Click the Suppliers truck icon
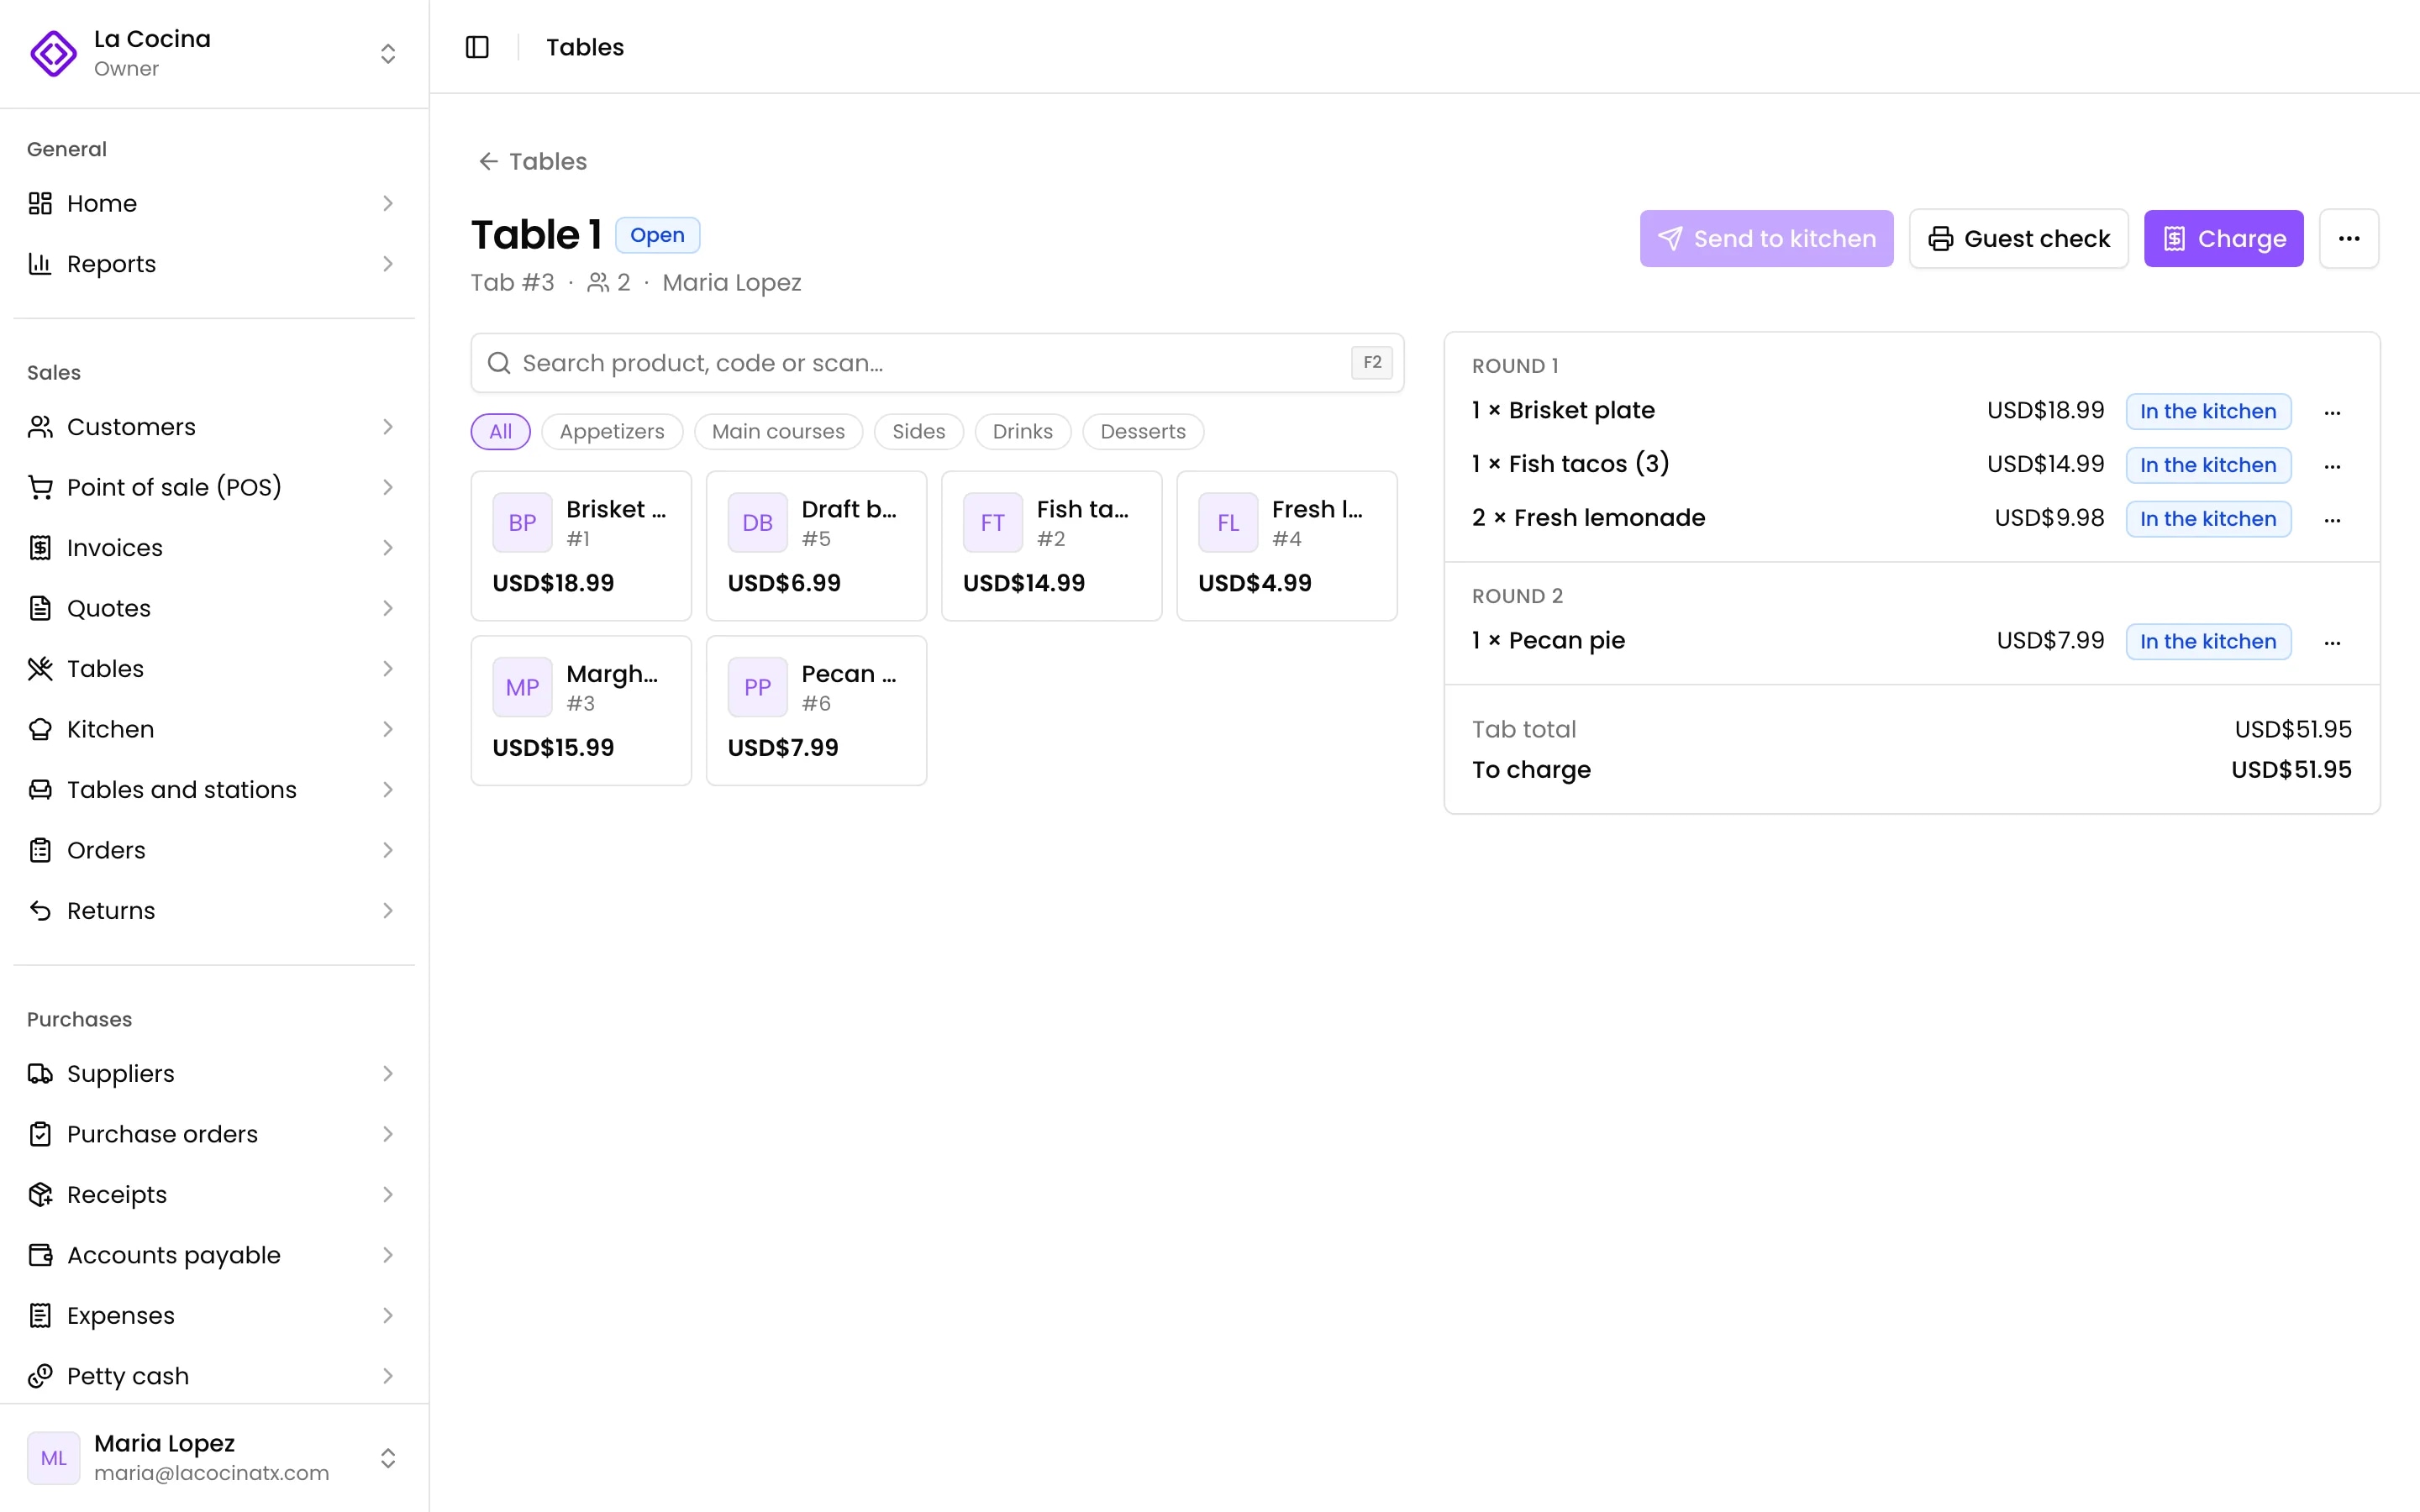The width and height of the screenshot is (2420, 1512). (x=40, y=1074)
